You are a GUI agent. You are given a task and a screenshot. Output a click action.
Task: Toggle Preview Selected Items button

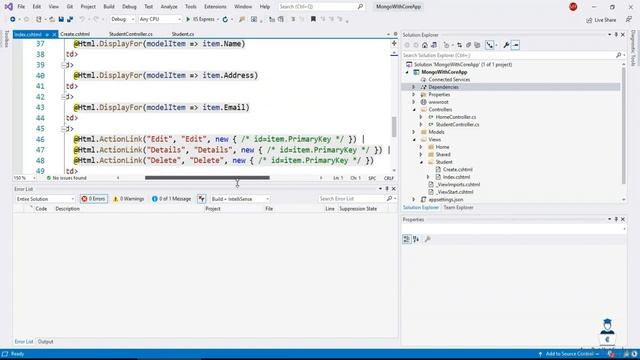point(516,45)
